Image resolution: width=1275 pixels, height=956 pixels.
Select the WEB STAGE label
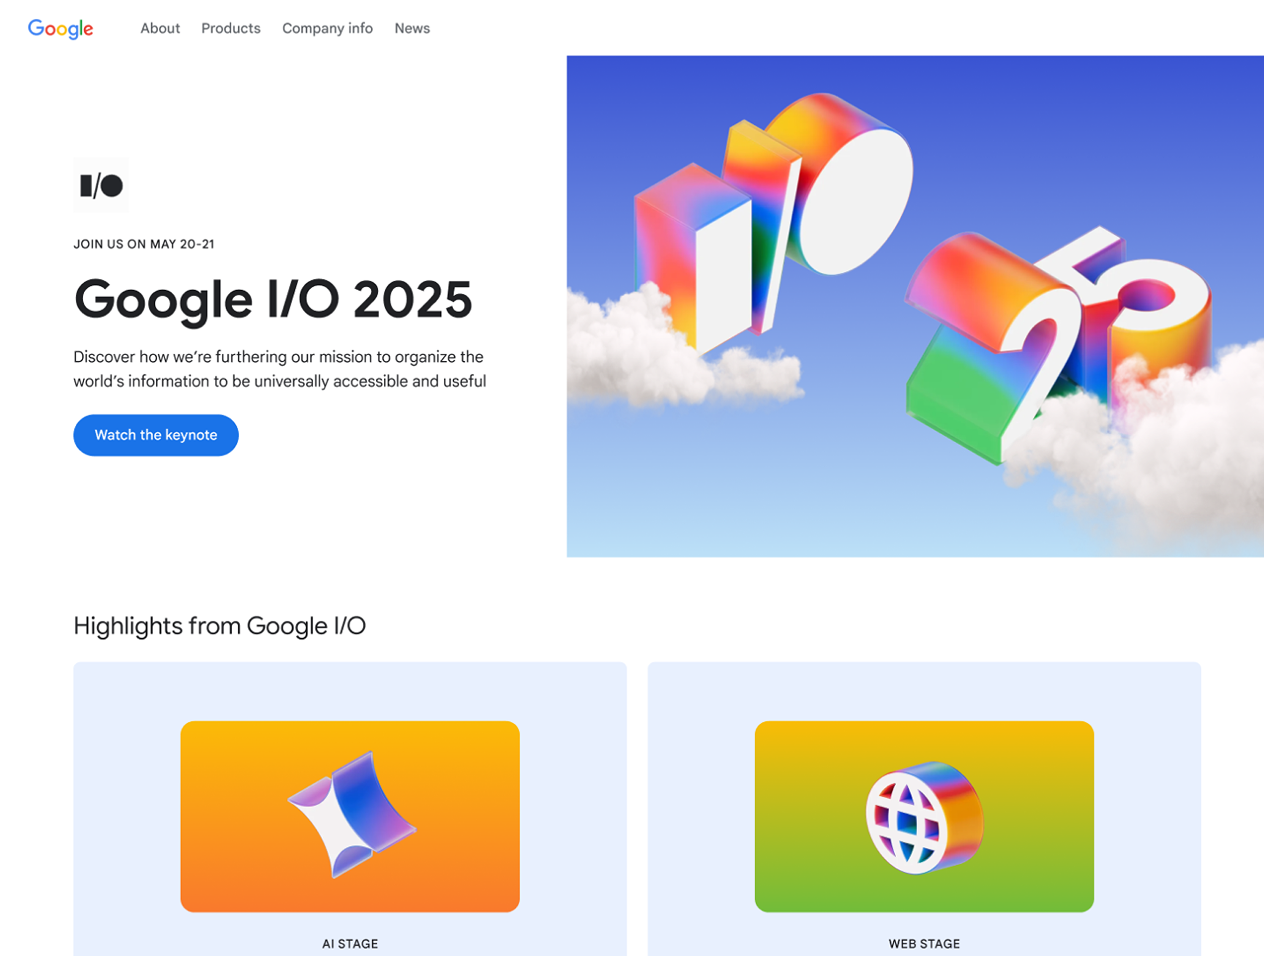(x=924, y=943)
